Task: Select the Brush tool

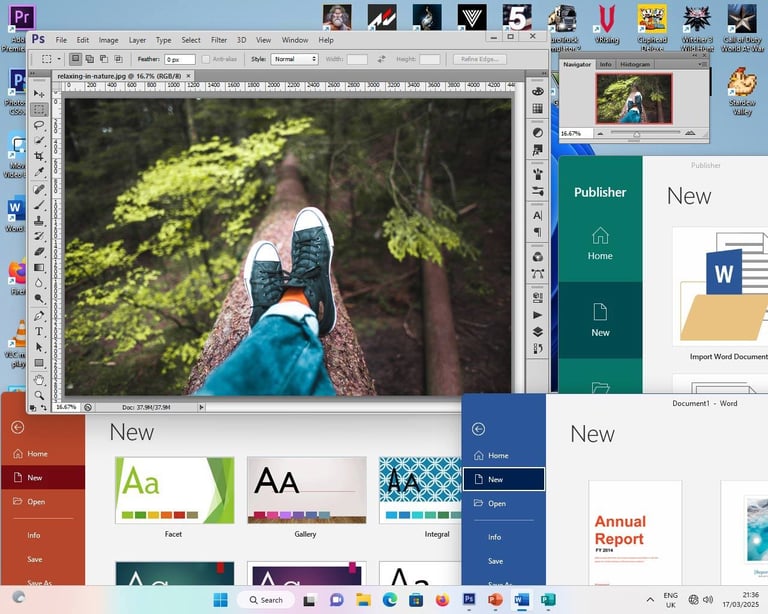Action: click(39, 205)
